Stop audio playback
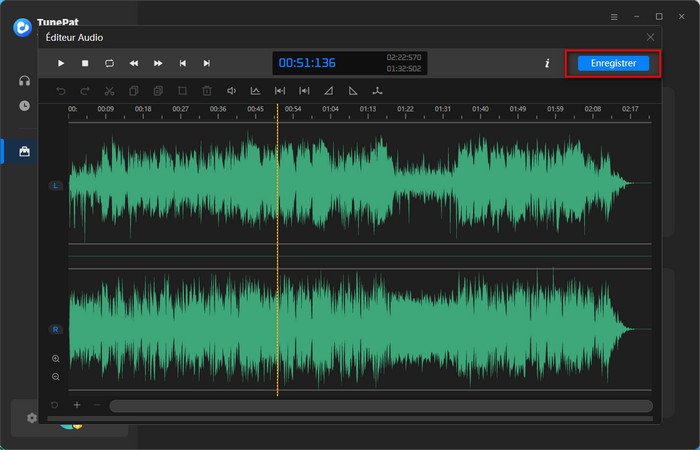 [85, 63]
